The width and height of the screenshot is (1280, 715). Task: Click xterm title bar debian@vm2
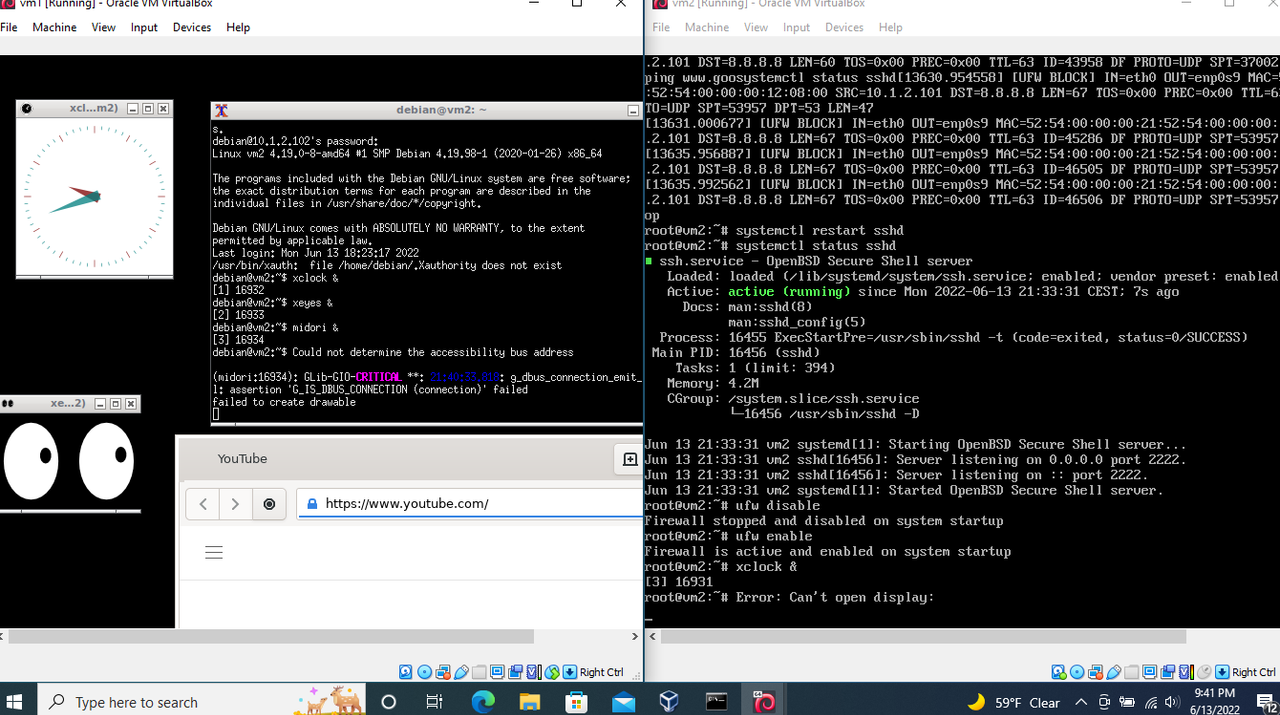point(427,110)
